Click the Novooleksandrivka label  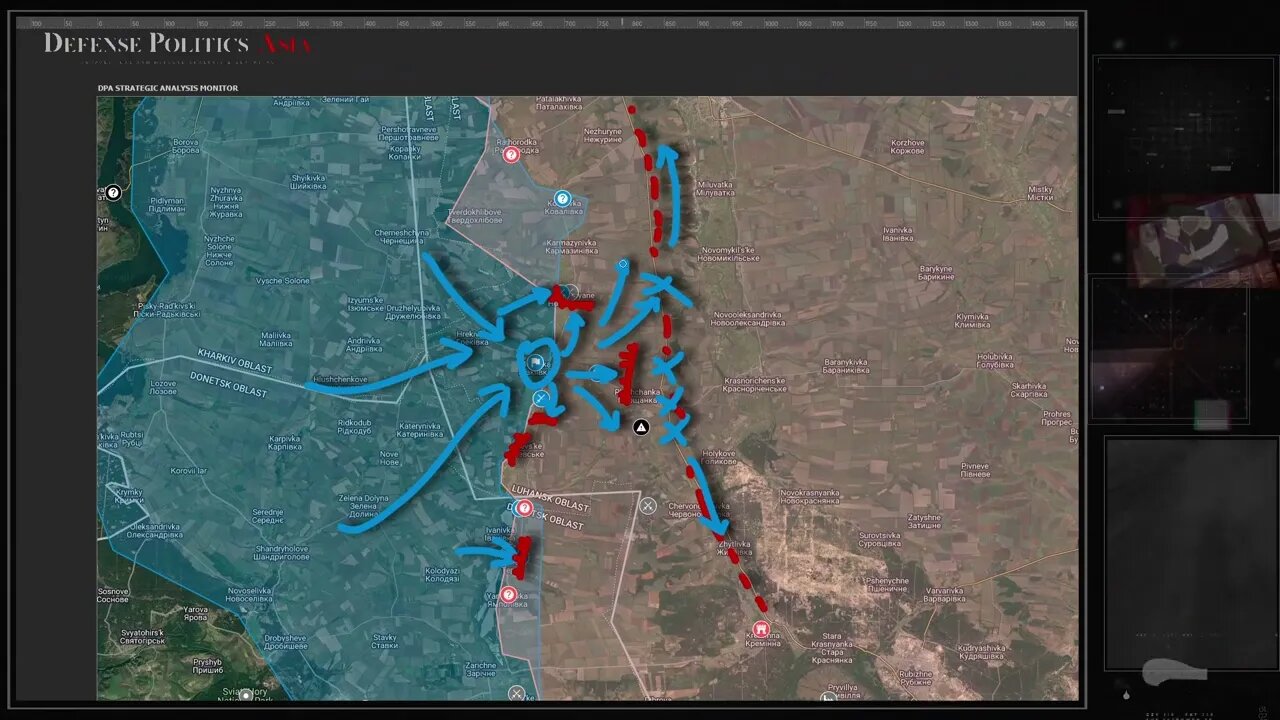746,319
